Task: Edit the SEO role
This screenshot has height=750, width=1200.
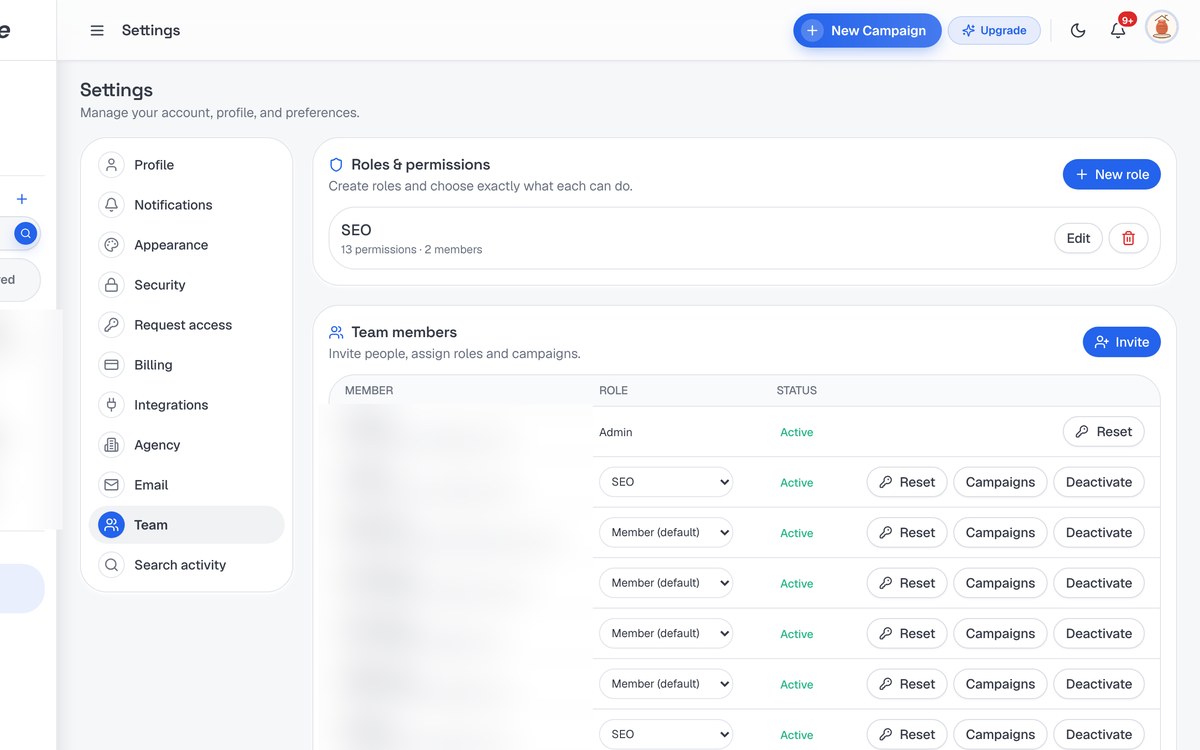Action: 1078,238
